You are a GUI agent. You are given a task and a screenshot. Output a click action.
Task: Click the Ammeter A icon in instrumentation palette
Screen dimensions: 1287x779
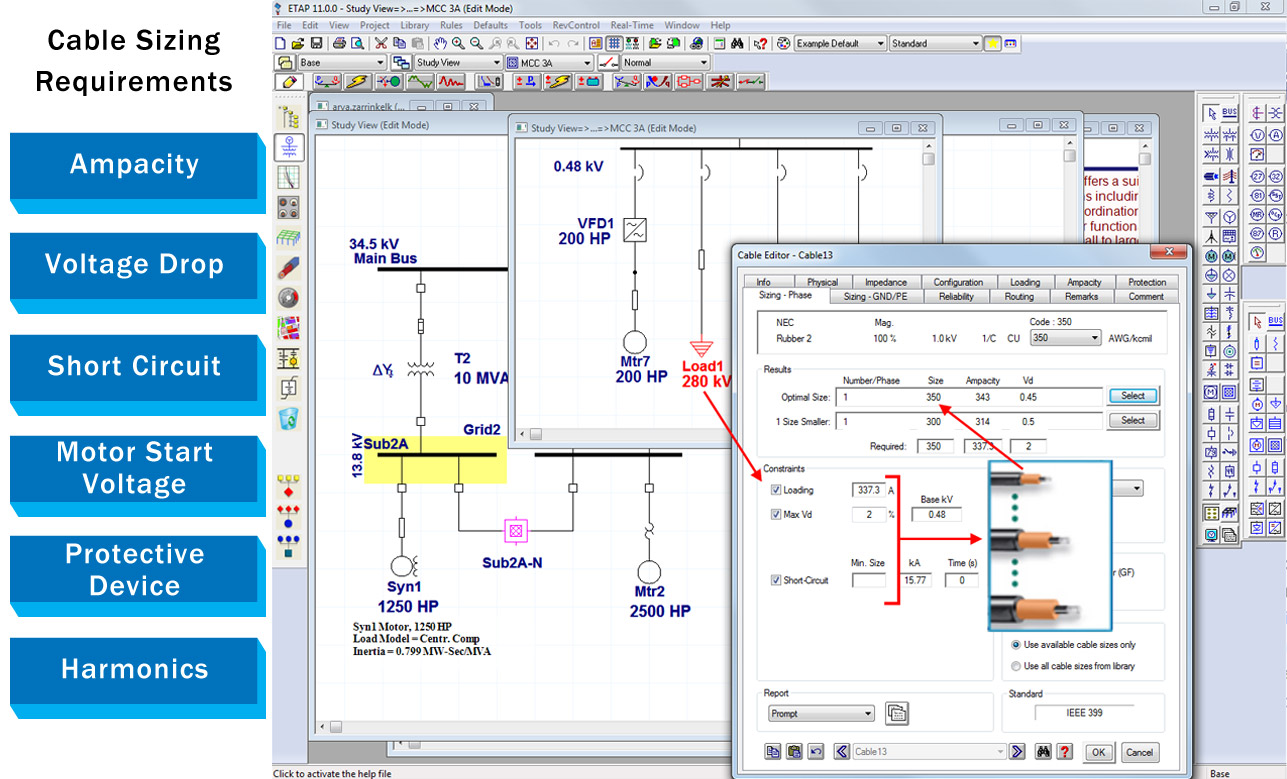pyautogui.click(x=1275, y=135)
